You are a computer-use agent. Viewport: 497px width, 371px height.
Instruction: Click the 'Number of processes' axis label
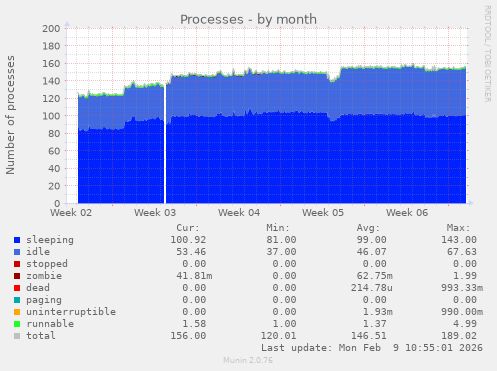coord(10,115)
